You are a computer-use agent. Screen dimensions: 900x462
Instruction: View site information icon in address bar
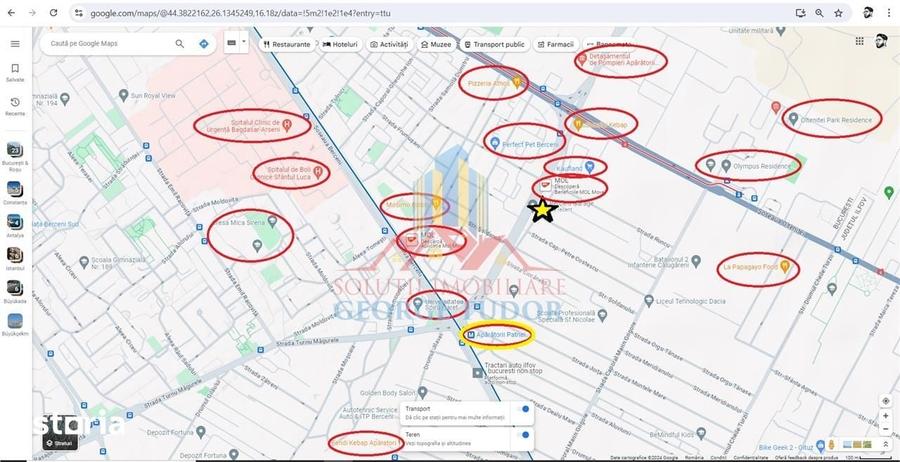click(x=79, y=13)
